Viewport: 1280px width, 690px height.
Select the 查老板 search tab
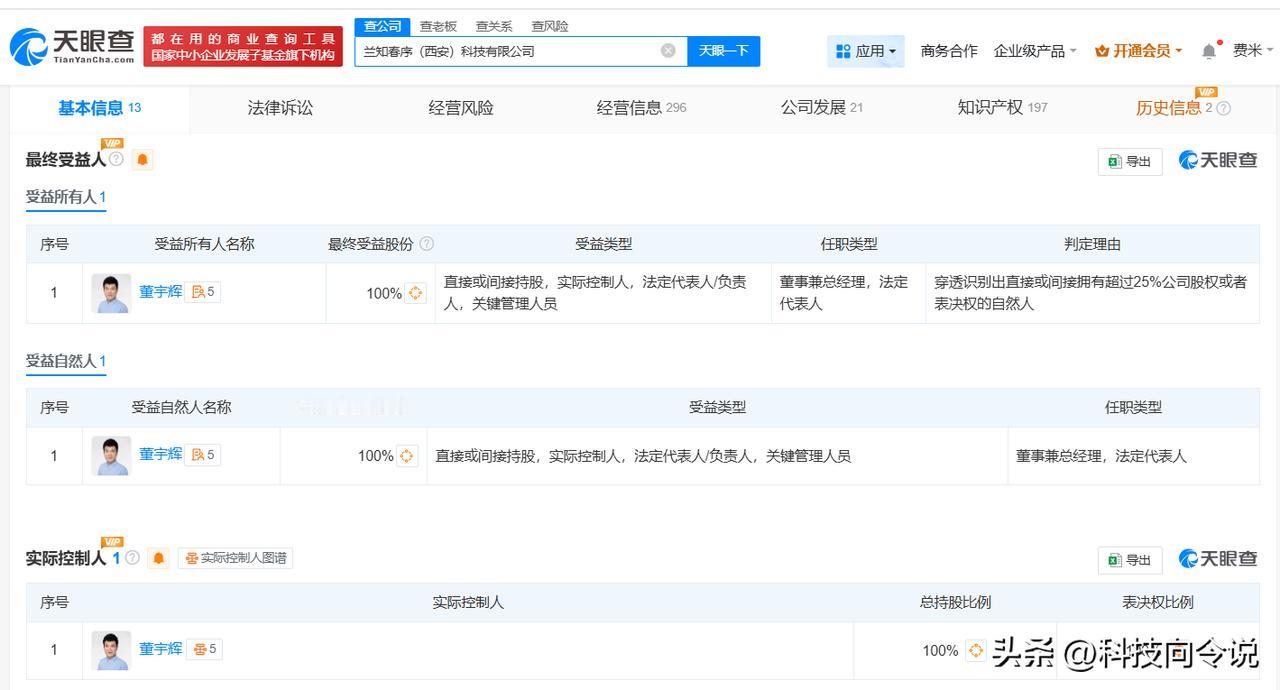(x=438, y=26)
